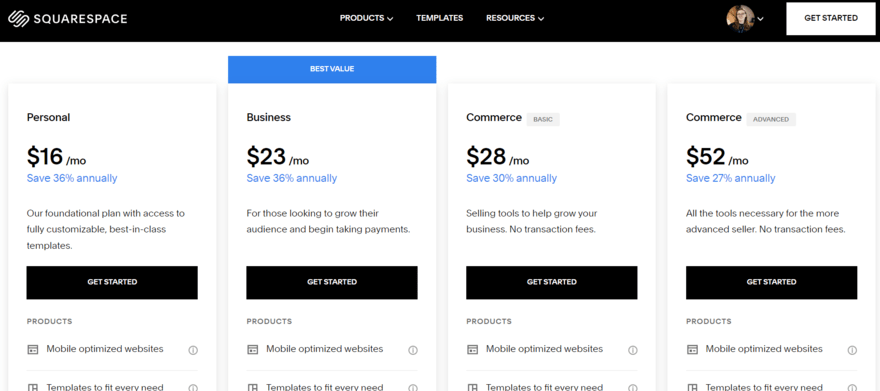Expand the Resources dropdown menu

pos(515,18)
